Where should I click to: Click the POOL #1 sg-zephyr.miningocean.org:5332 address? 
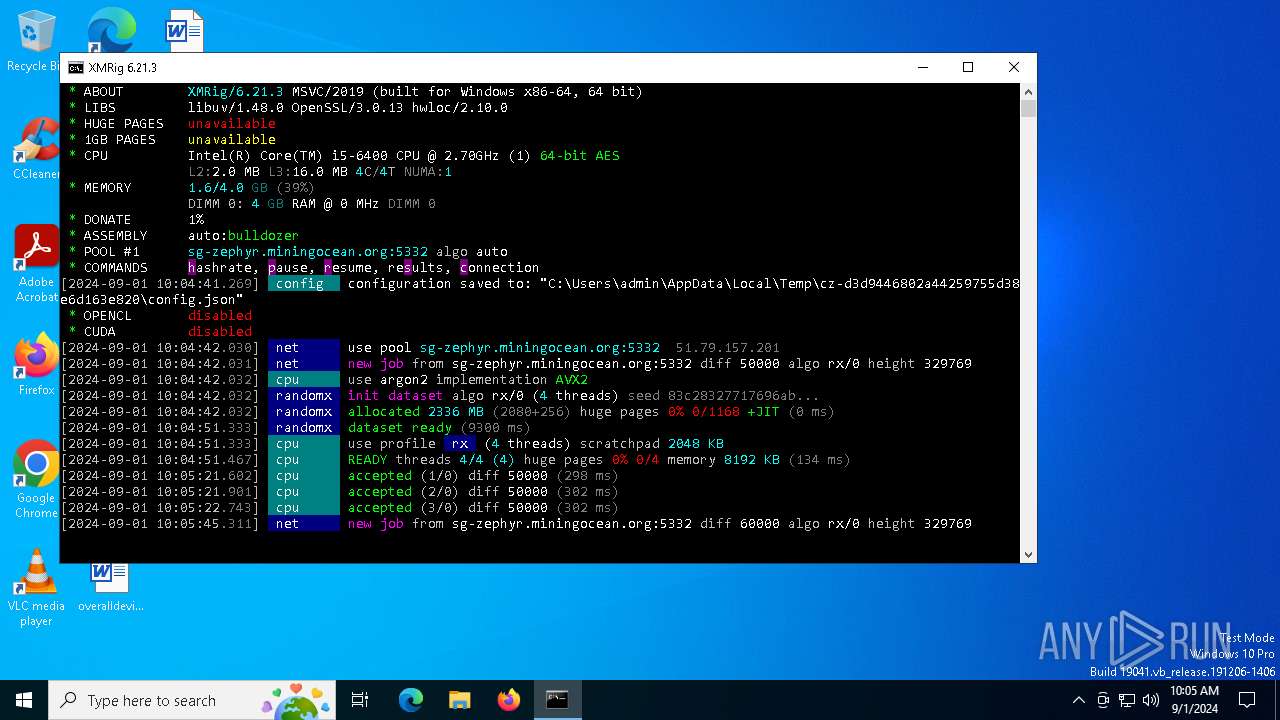(x=308, y=252)
